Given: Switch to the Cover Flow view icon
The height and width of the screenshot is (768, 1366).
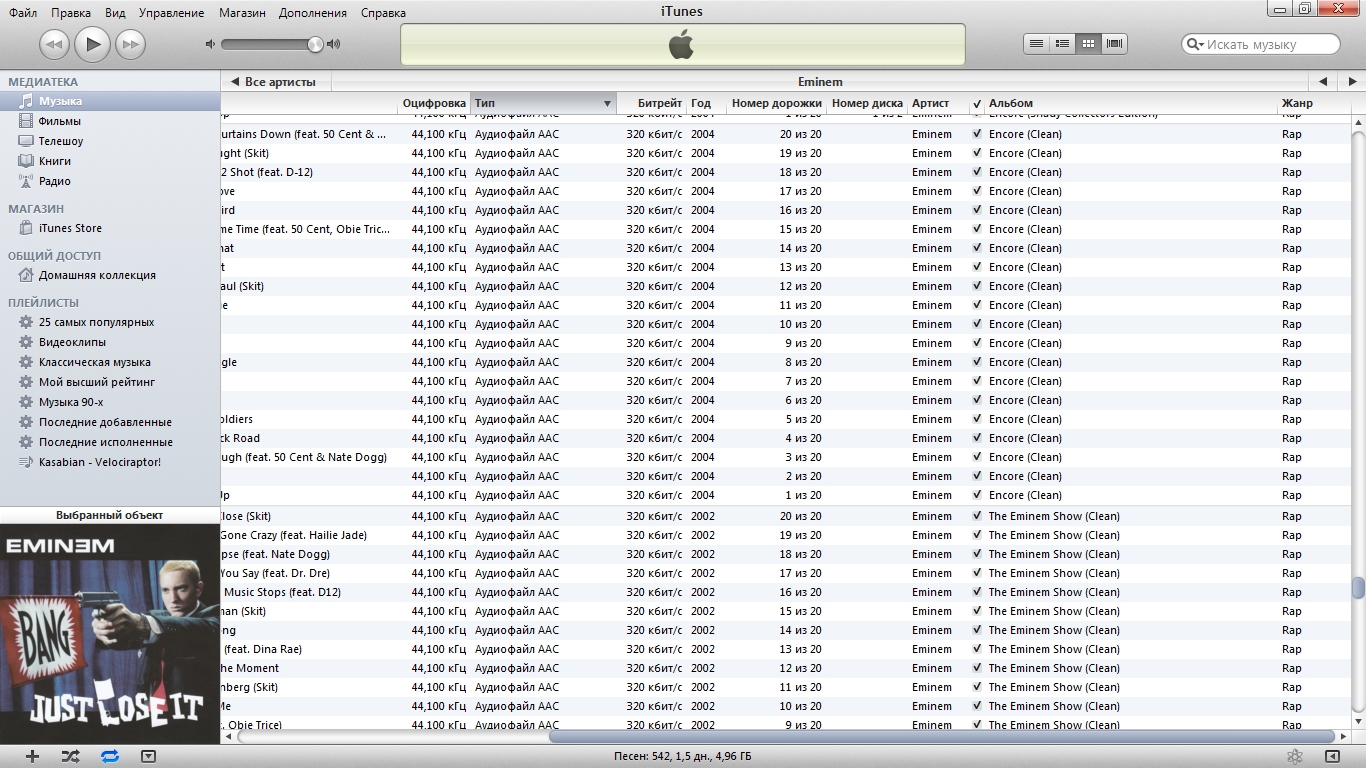Looking at the screenshot, I should pos(1115,44).
